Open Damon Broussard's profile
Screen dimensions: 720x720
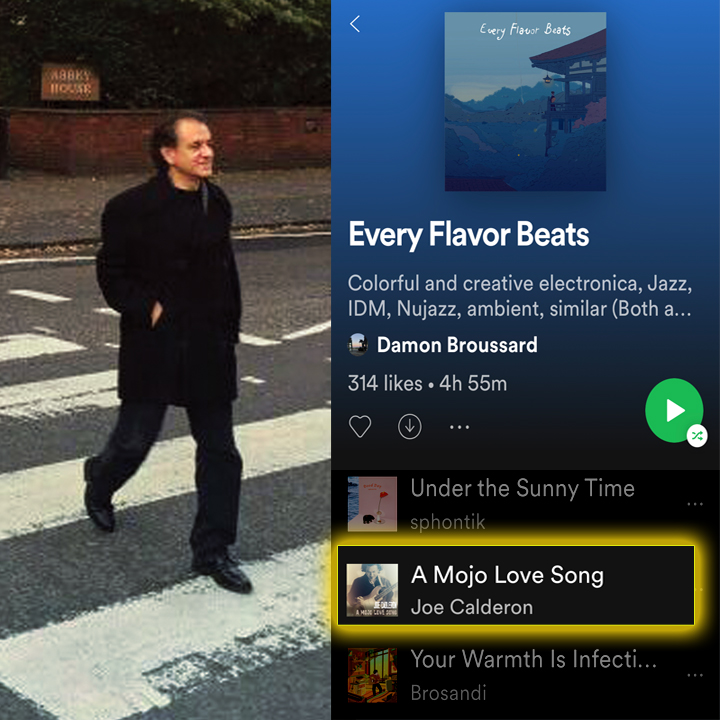pyautogui.click(x=457, y=345)
